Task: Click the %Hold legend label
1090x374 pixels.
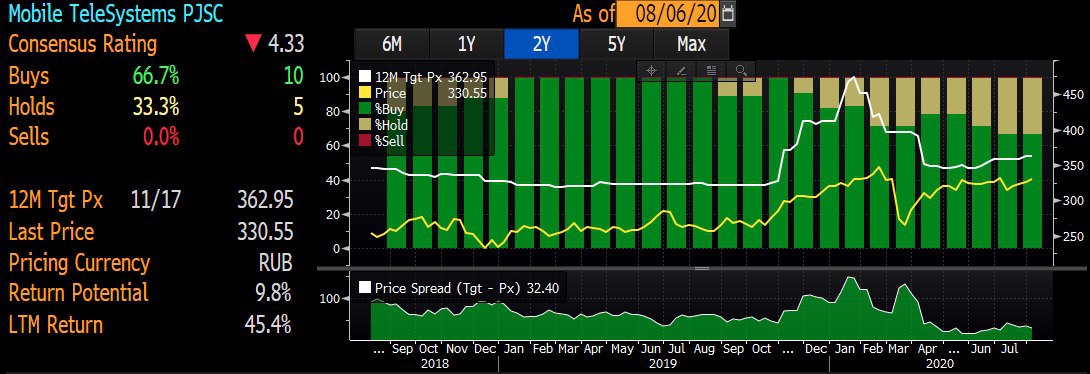Action: (x=391, y=125)
